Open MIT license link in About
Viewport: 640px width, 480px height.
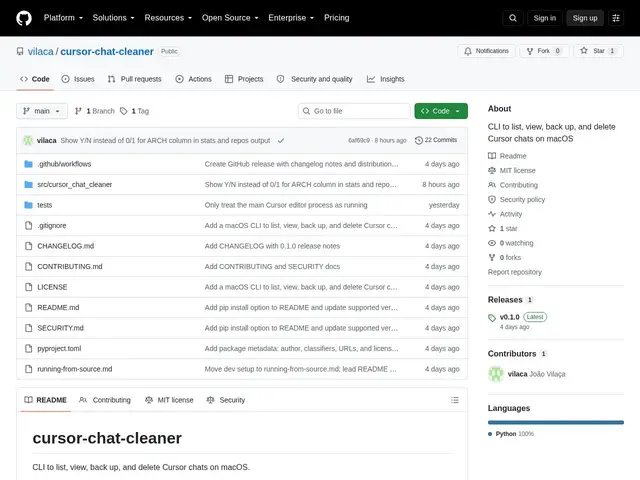tap(511, 171)
